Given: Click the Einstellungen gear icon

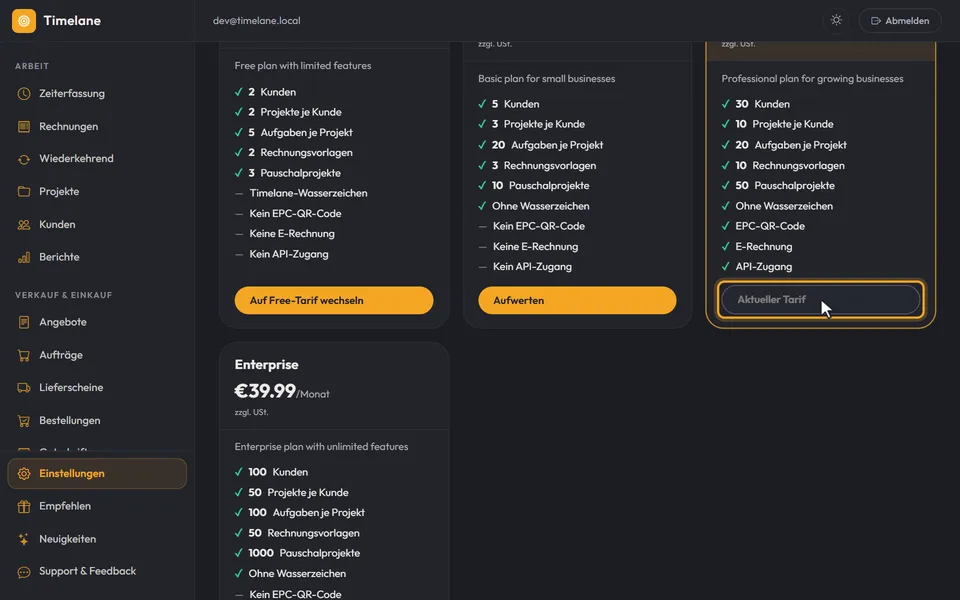Looking at the screenshot, I should (24, 474).
